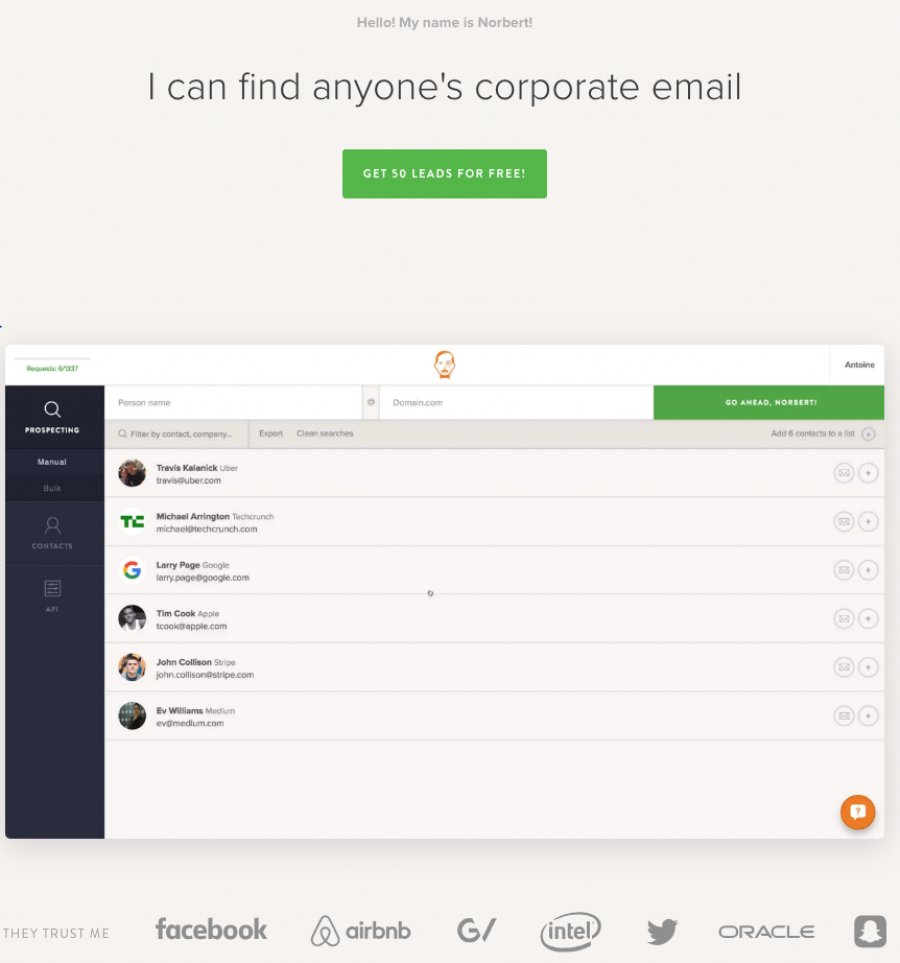900x963 pixels.
Task: Click the Filter by contact, company search box
Action: click(176, 434)
